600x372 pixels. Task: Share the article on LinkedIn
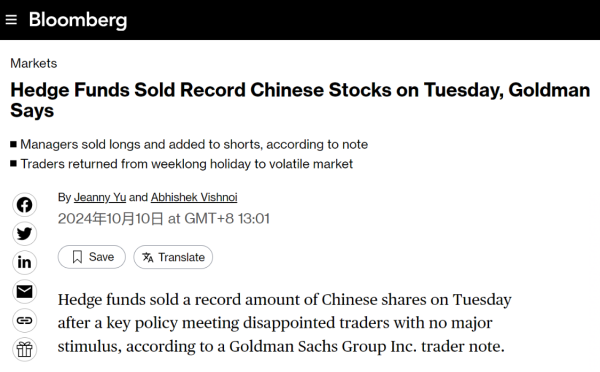[24, 263]
